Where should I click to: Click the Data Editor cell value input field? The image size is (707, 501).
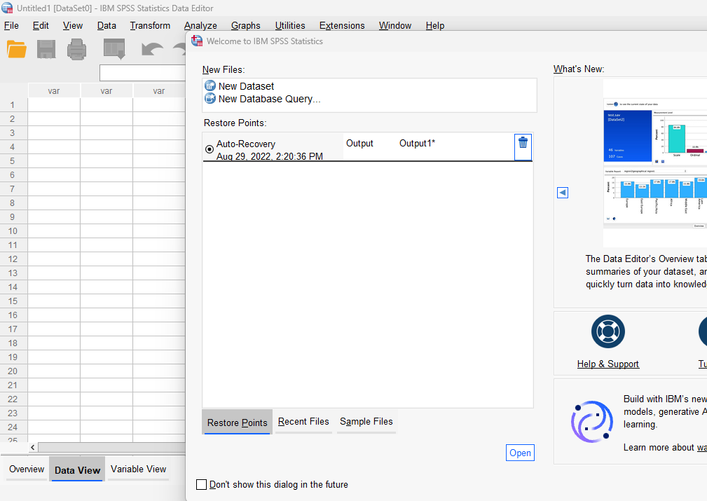[142, 73]
